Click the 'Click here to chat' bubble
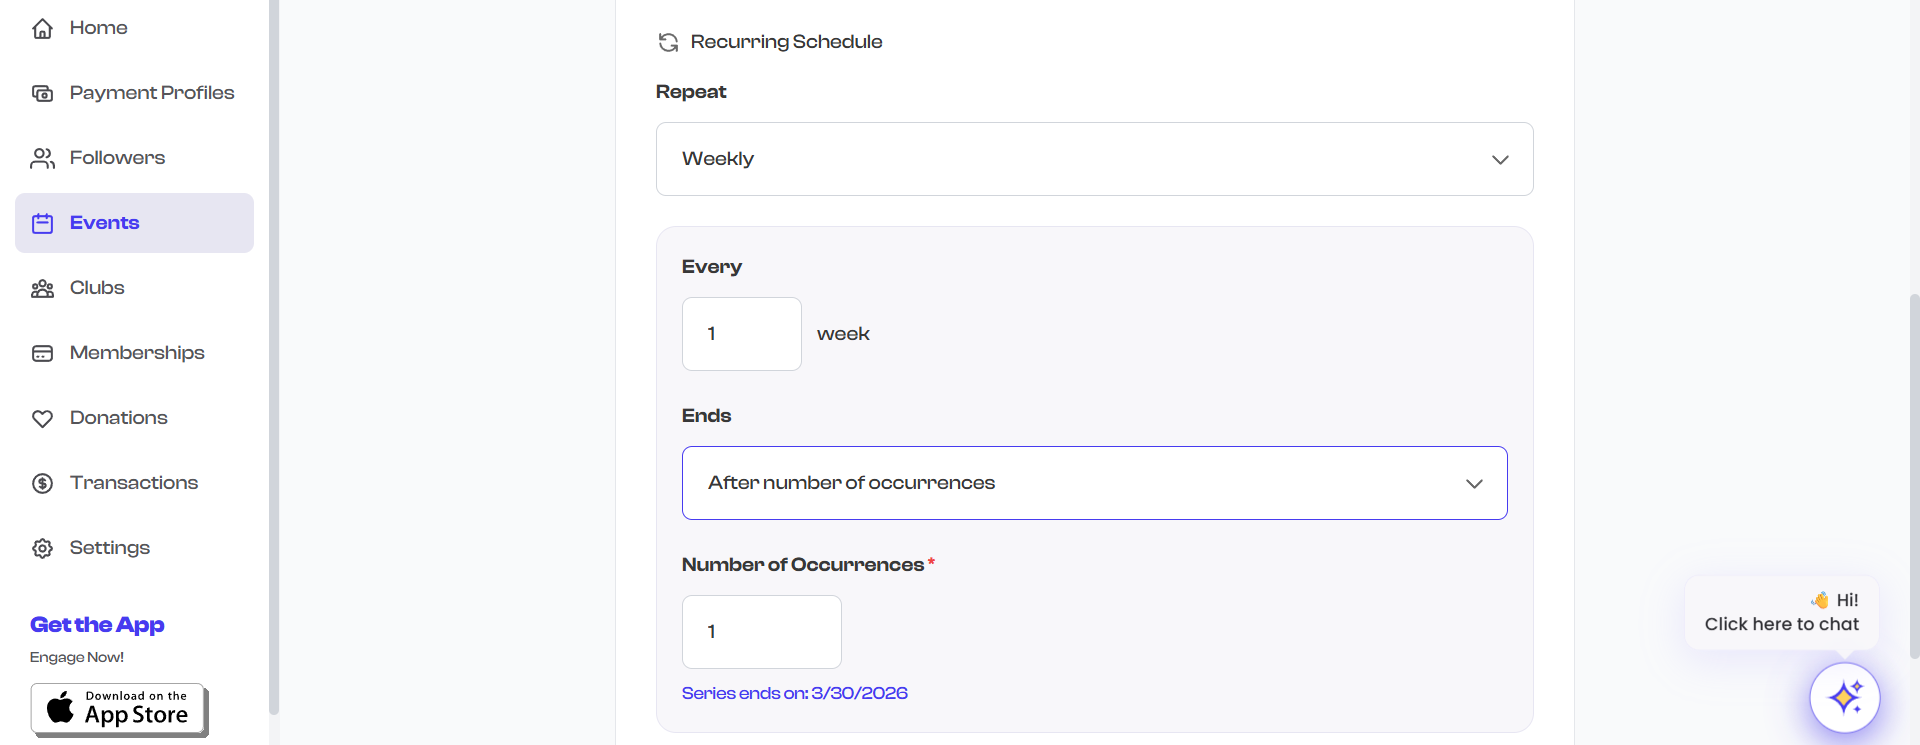1920x745 pixels. pyautogui.click(x=1781, y=612)
